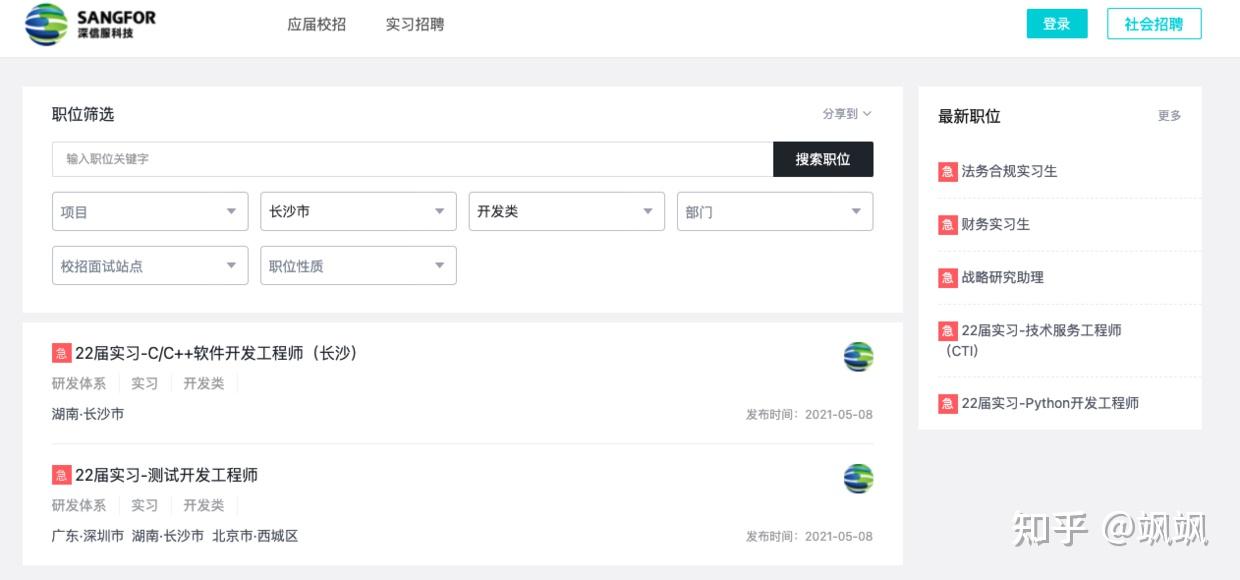This screenshot has width=1240, height=580.
Task: Click the urgent badge on C/C++软件开发工程师 job
Action: point(61,353)
